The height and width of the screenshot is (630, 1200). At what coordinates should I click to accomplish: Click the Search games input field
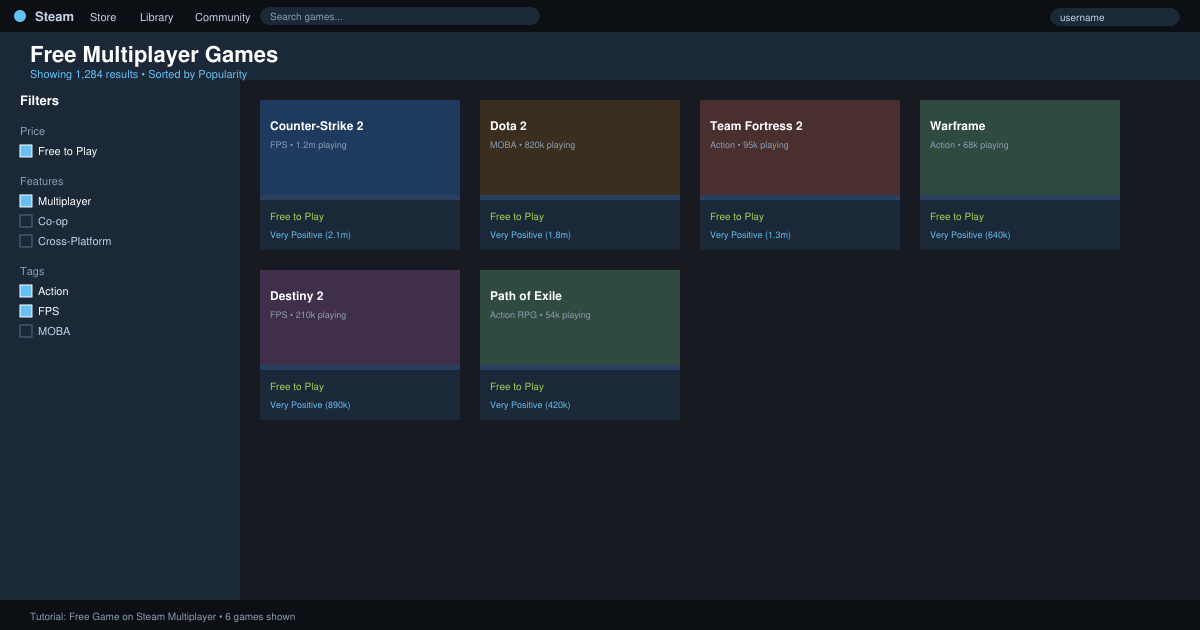click(x=400, y=16)
